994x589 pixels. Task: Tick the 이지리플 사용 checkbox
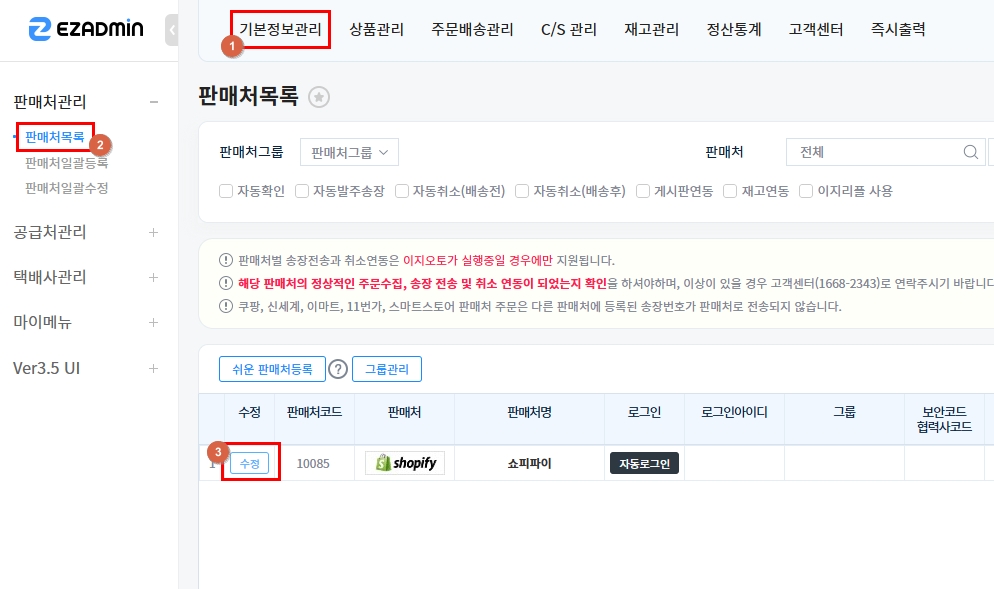806,191
